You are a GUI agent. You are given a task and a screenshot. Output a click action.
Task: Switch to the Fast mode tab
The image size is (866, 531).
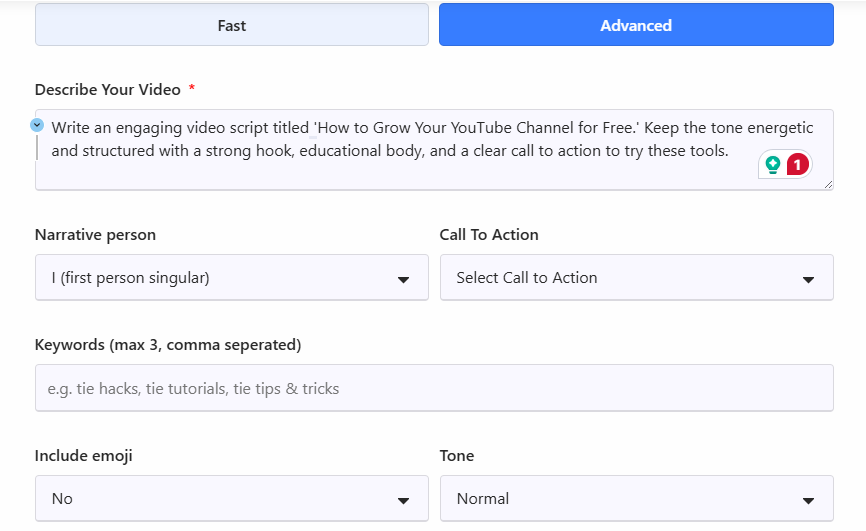point(232,25)
